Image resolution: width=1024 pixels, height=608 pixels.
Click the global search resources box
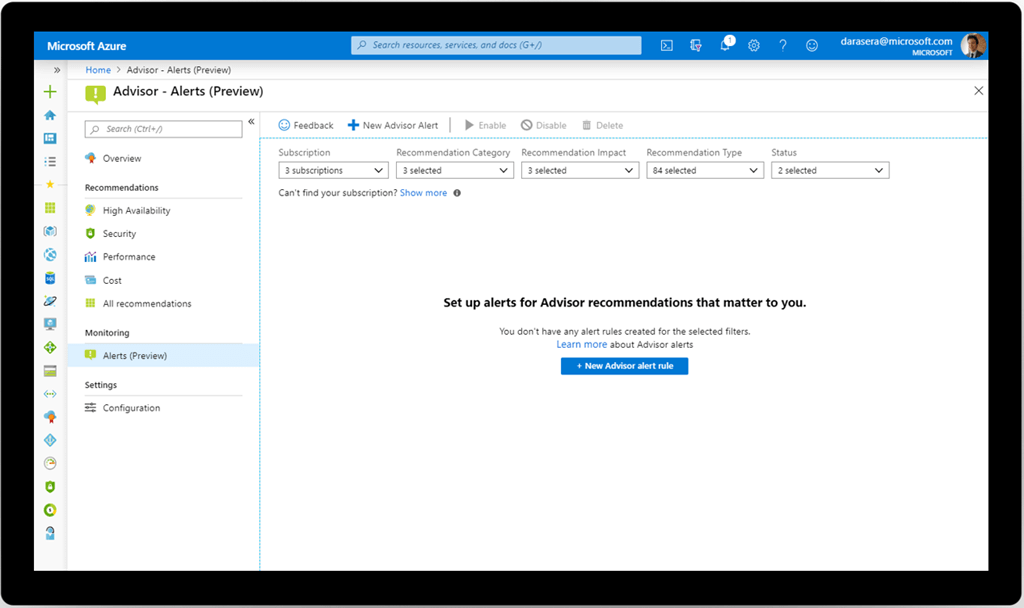coord(496,45)
